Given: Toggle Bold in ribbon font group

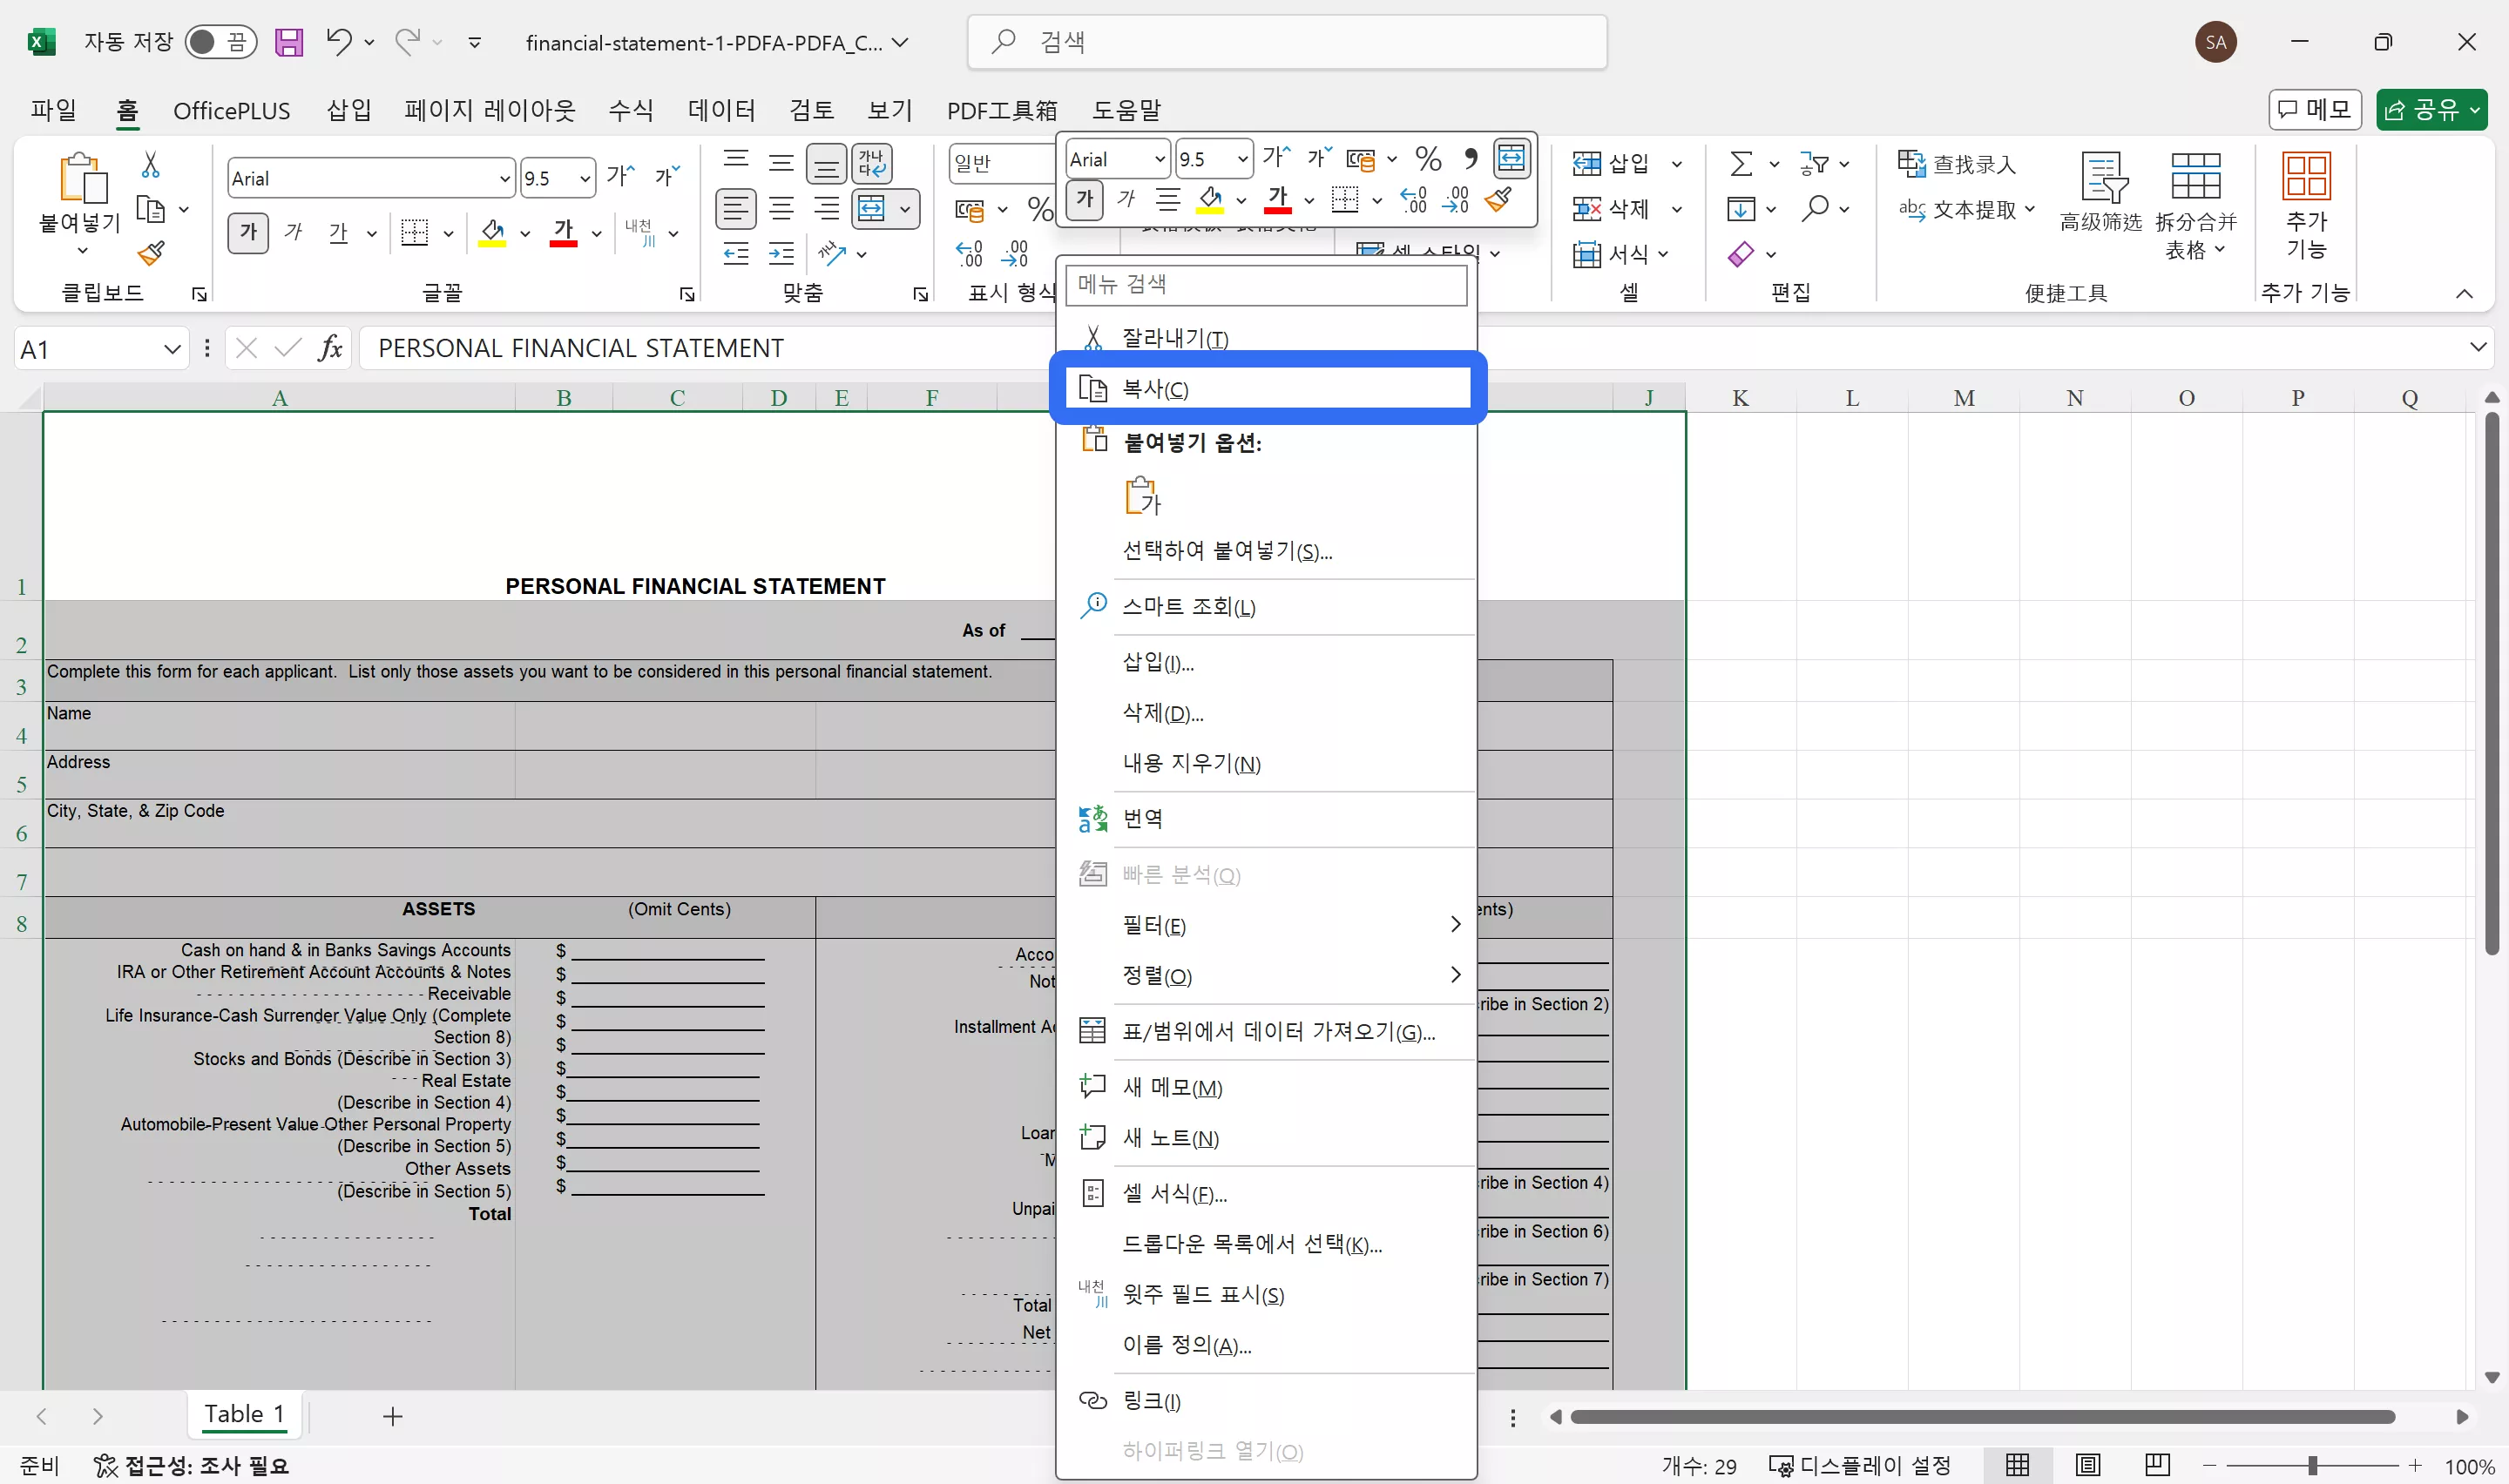Looking at the screenshot, I should pyautogui.click(x=248, y=233).
